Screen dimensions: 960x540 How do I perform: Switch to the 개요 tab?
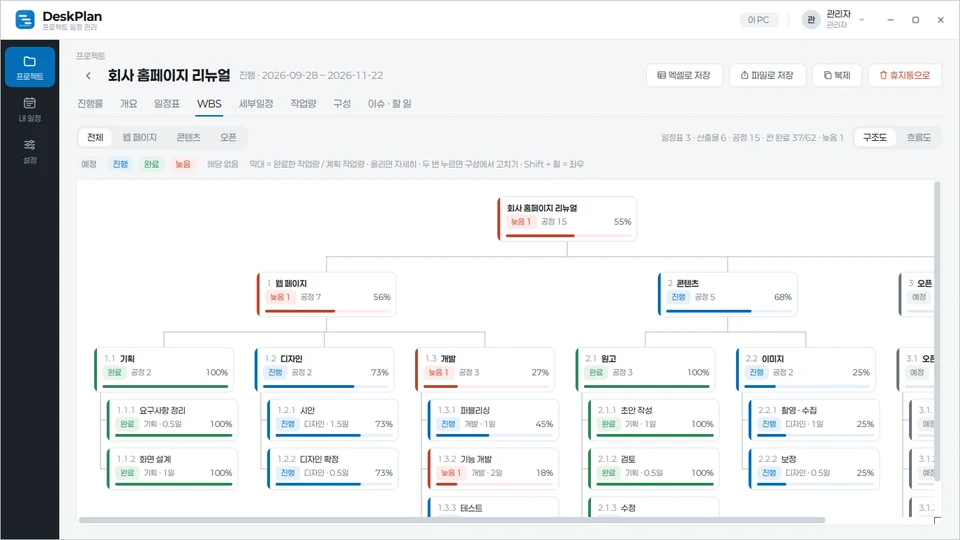coord(129,103)
